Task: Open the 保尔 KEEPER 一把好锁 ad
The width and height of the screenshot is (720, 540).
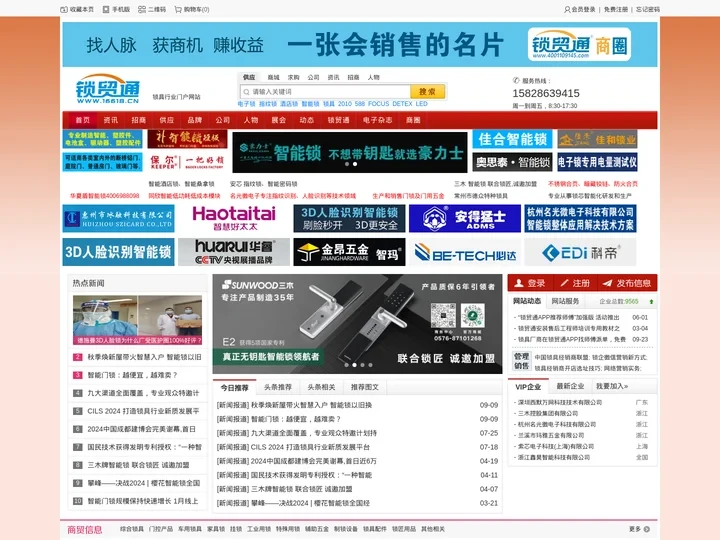Action: 187,162
